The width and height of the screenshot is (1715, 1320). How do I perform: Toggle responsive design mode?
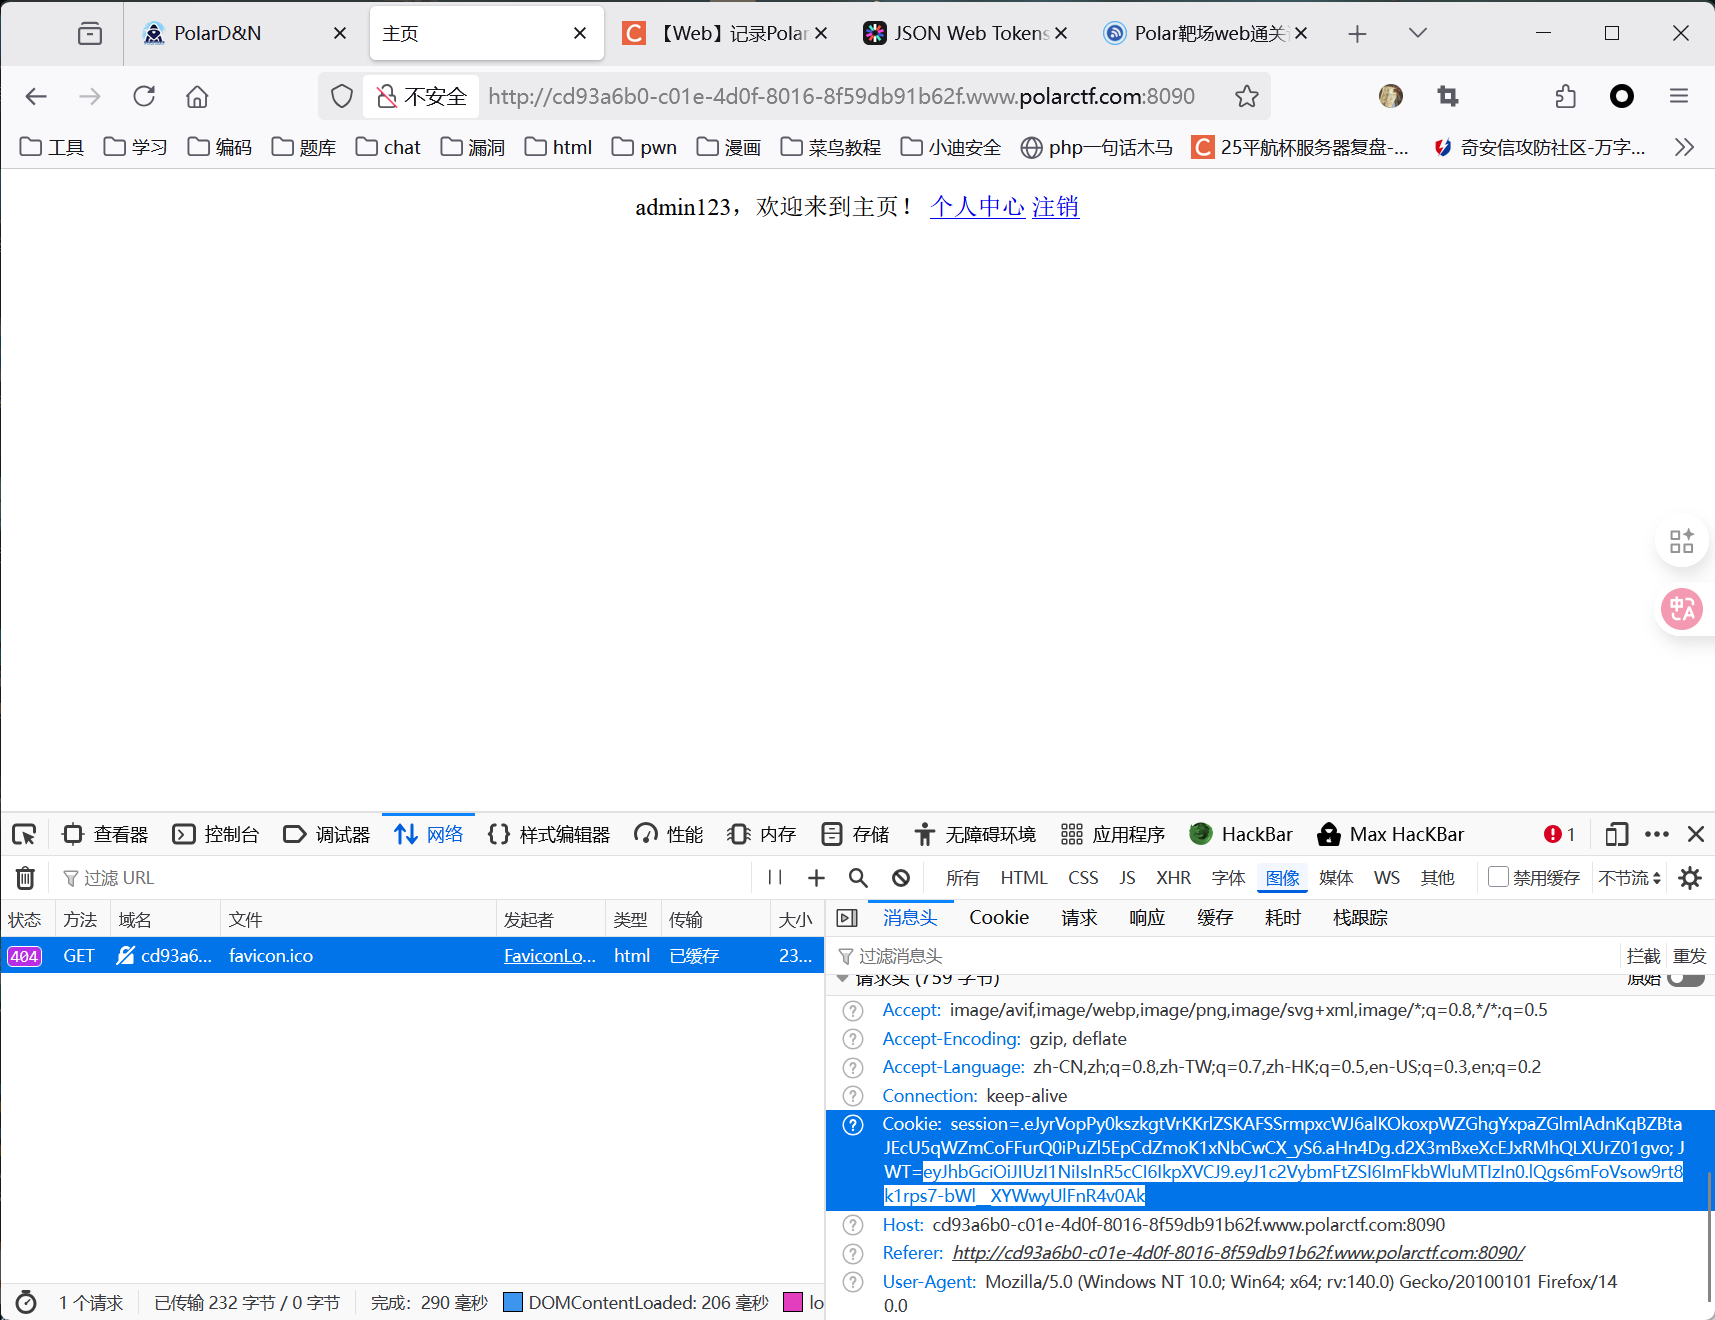point(1616,834)
